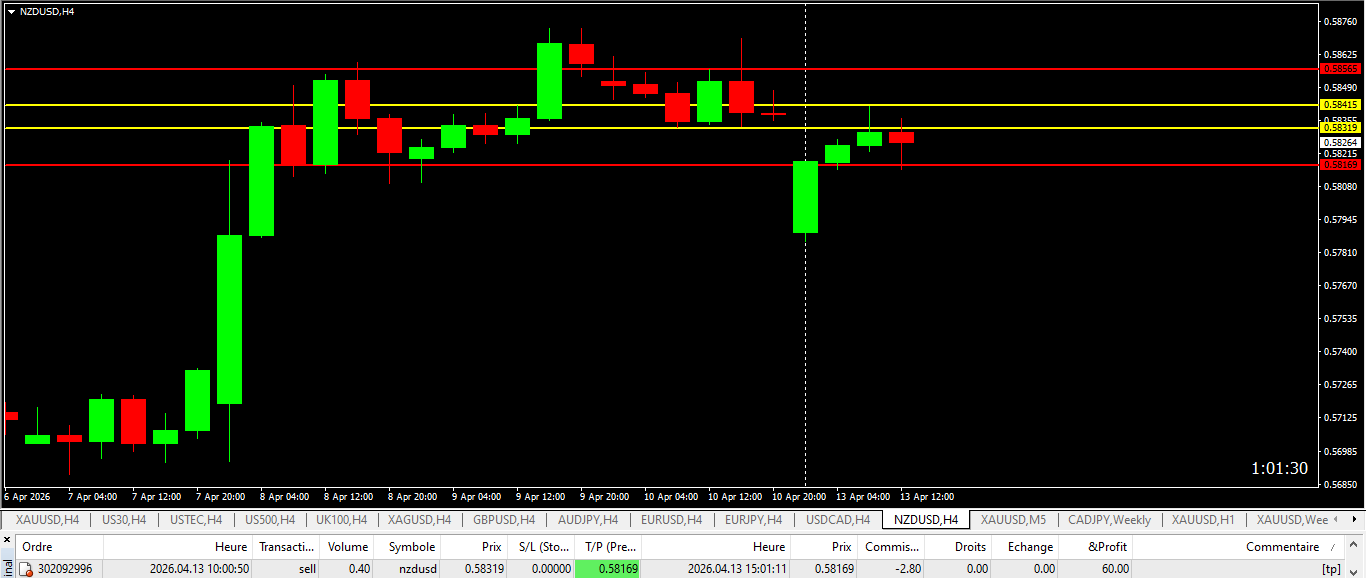Click the T/P column header
1366x578 pixels.
click(608, 547)
